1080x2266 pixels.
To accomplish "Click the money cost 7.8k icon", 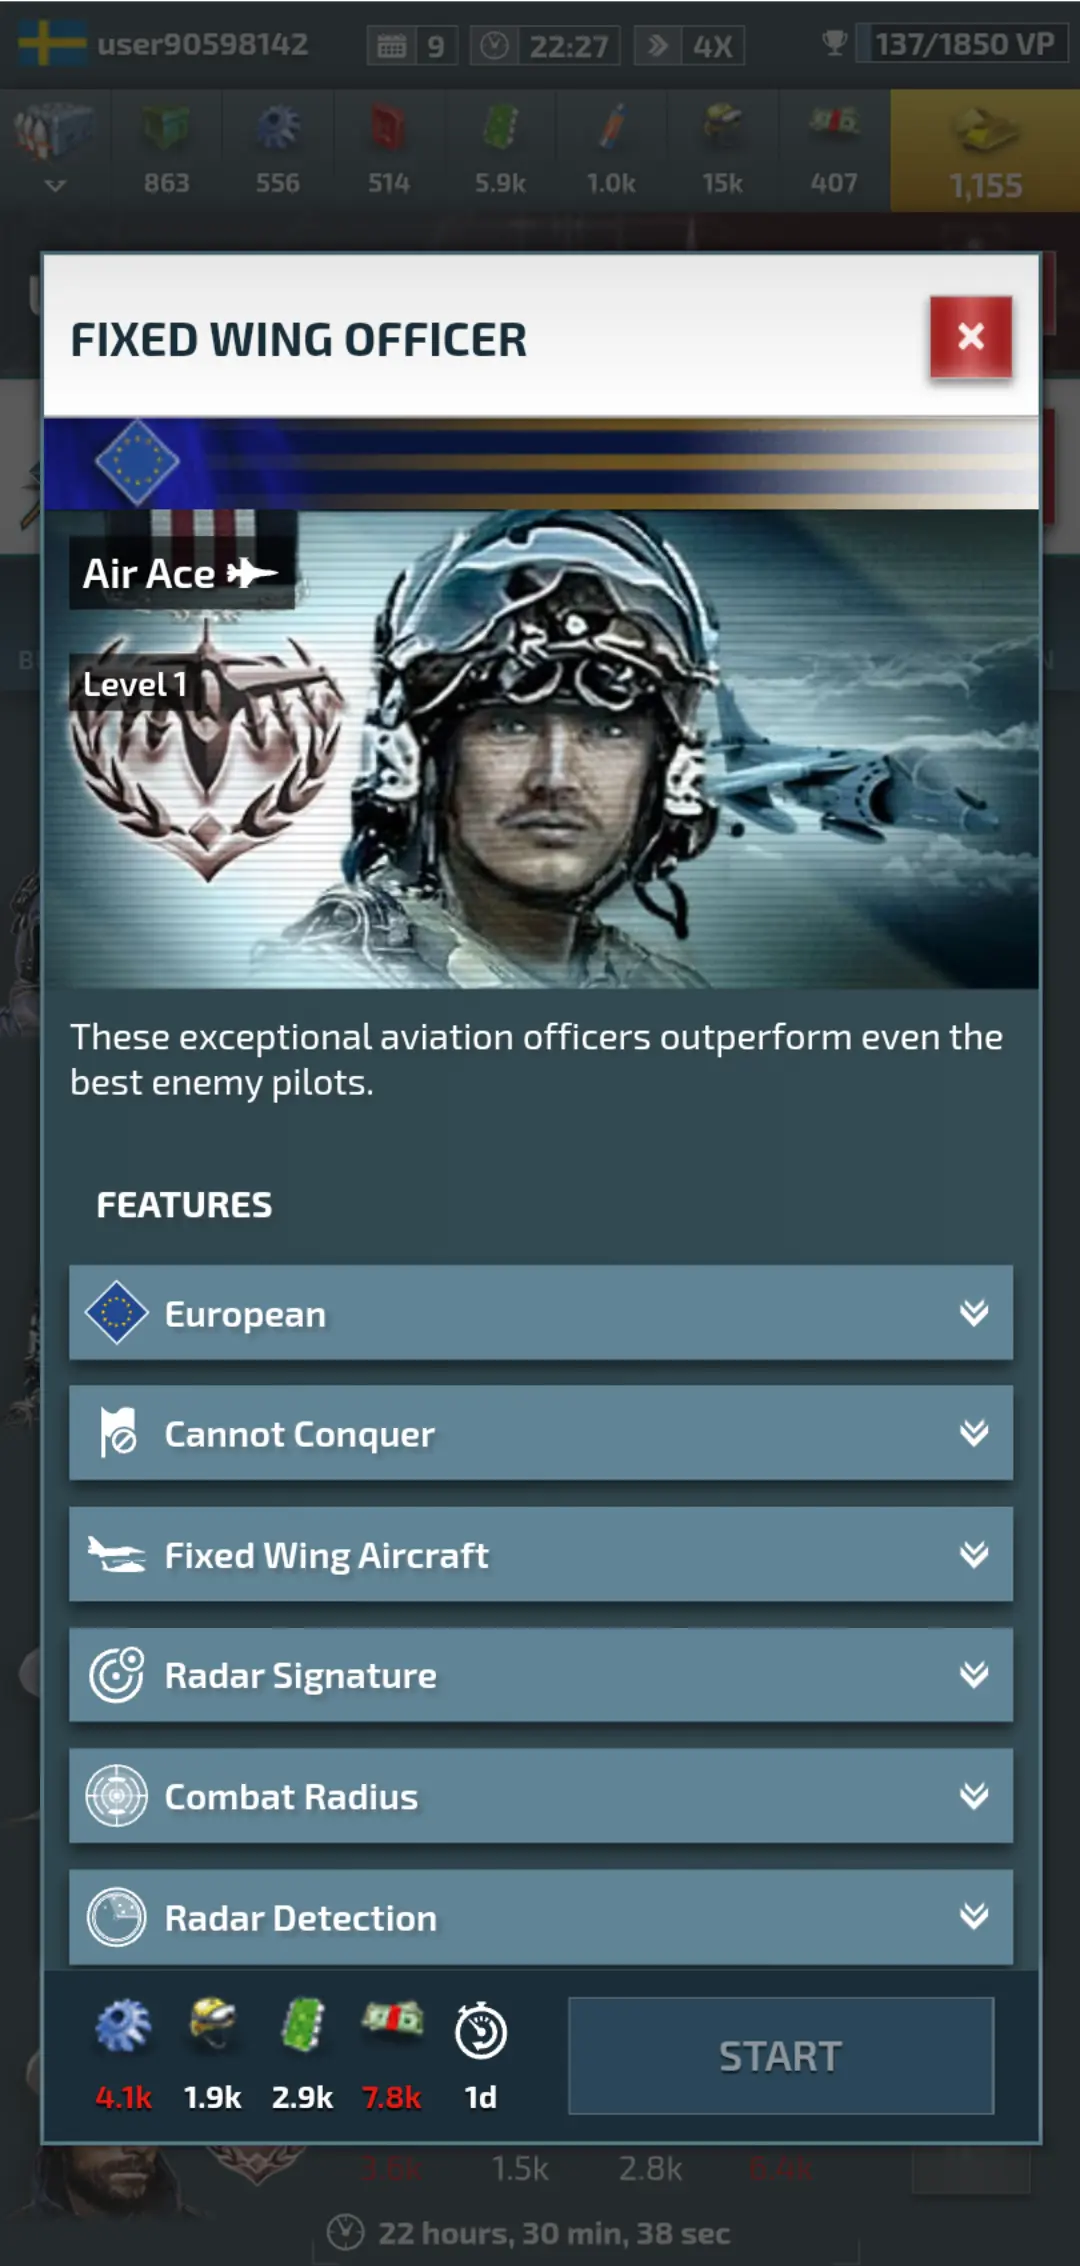I will tap(392, 2020).
